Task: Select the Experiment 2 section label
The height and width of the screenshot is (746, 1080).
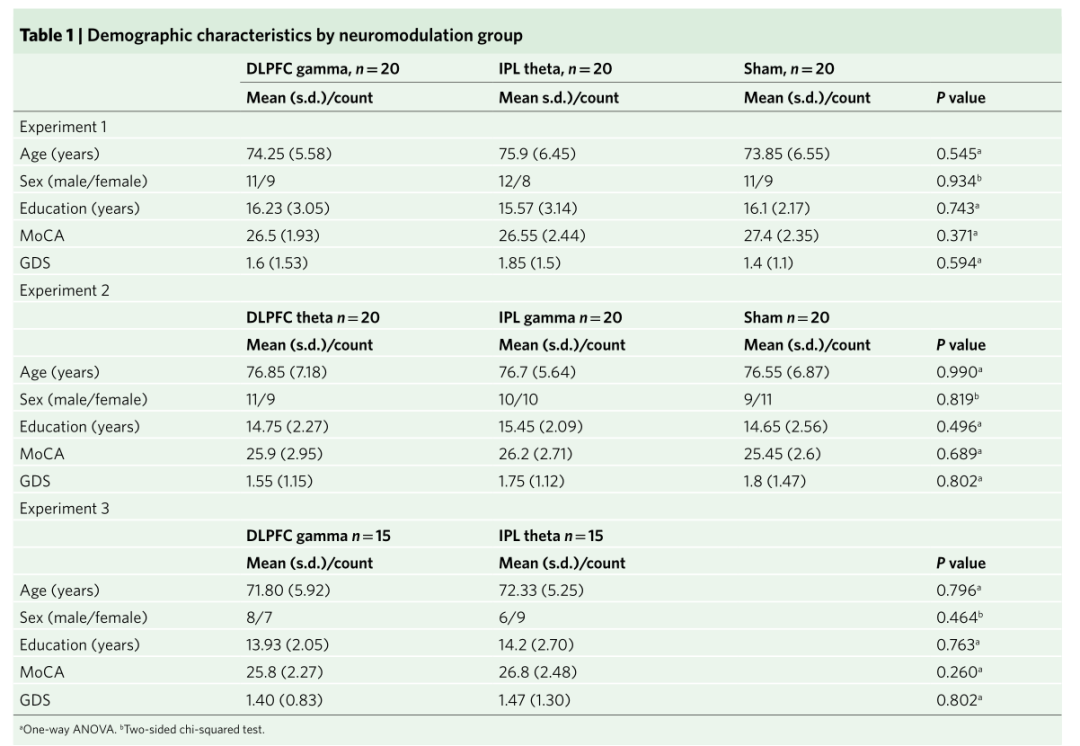Action: (x=65, y=291)
